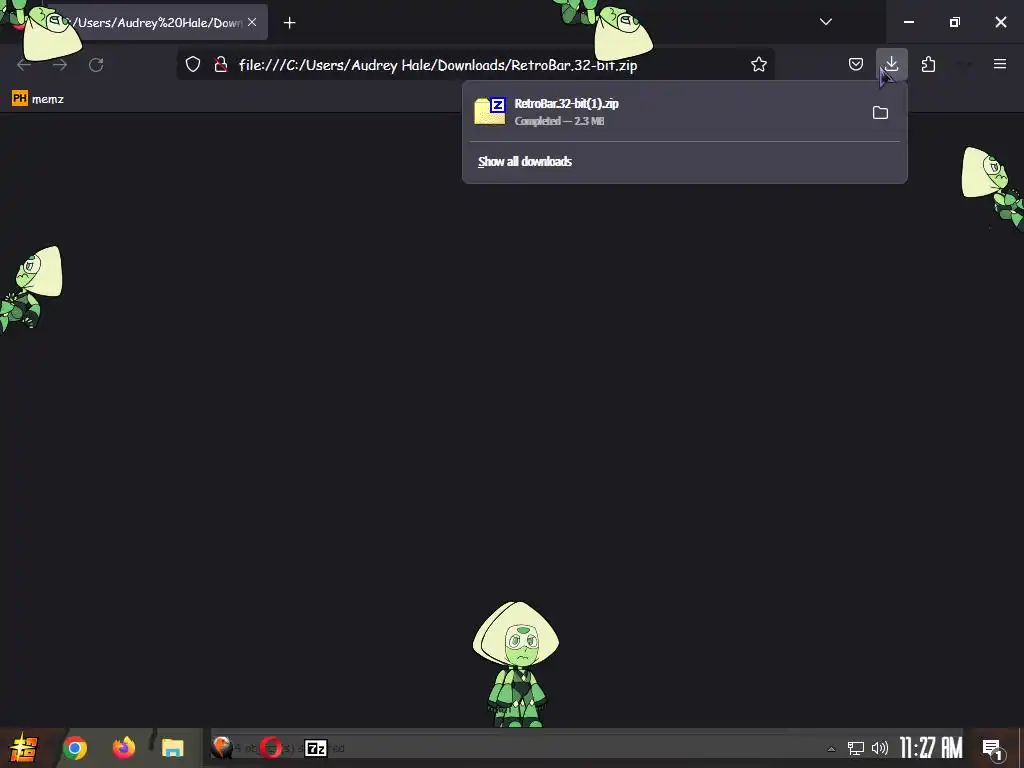Open the memz bookmark
This screenshot has height=768, width=1024.
coord(38,99)
